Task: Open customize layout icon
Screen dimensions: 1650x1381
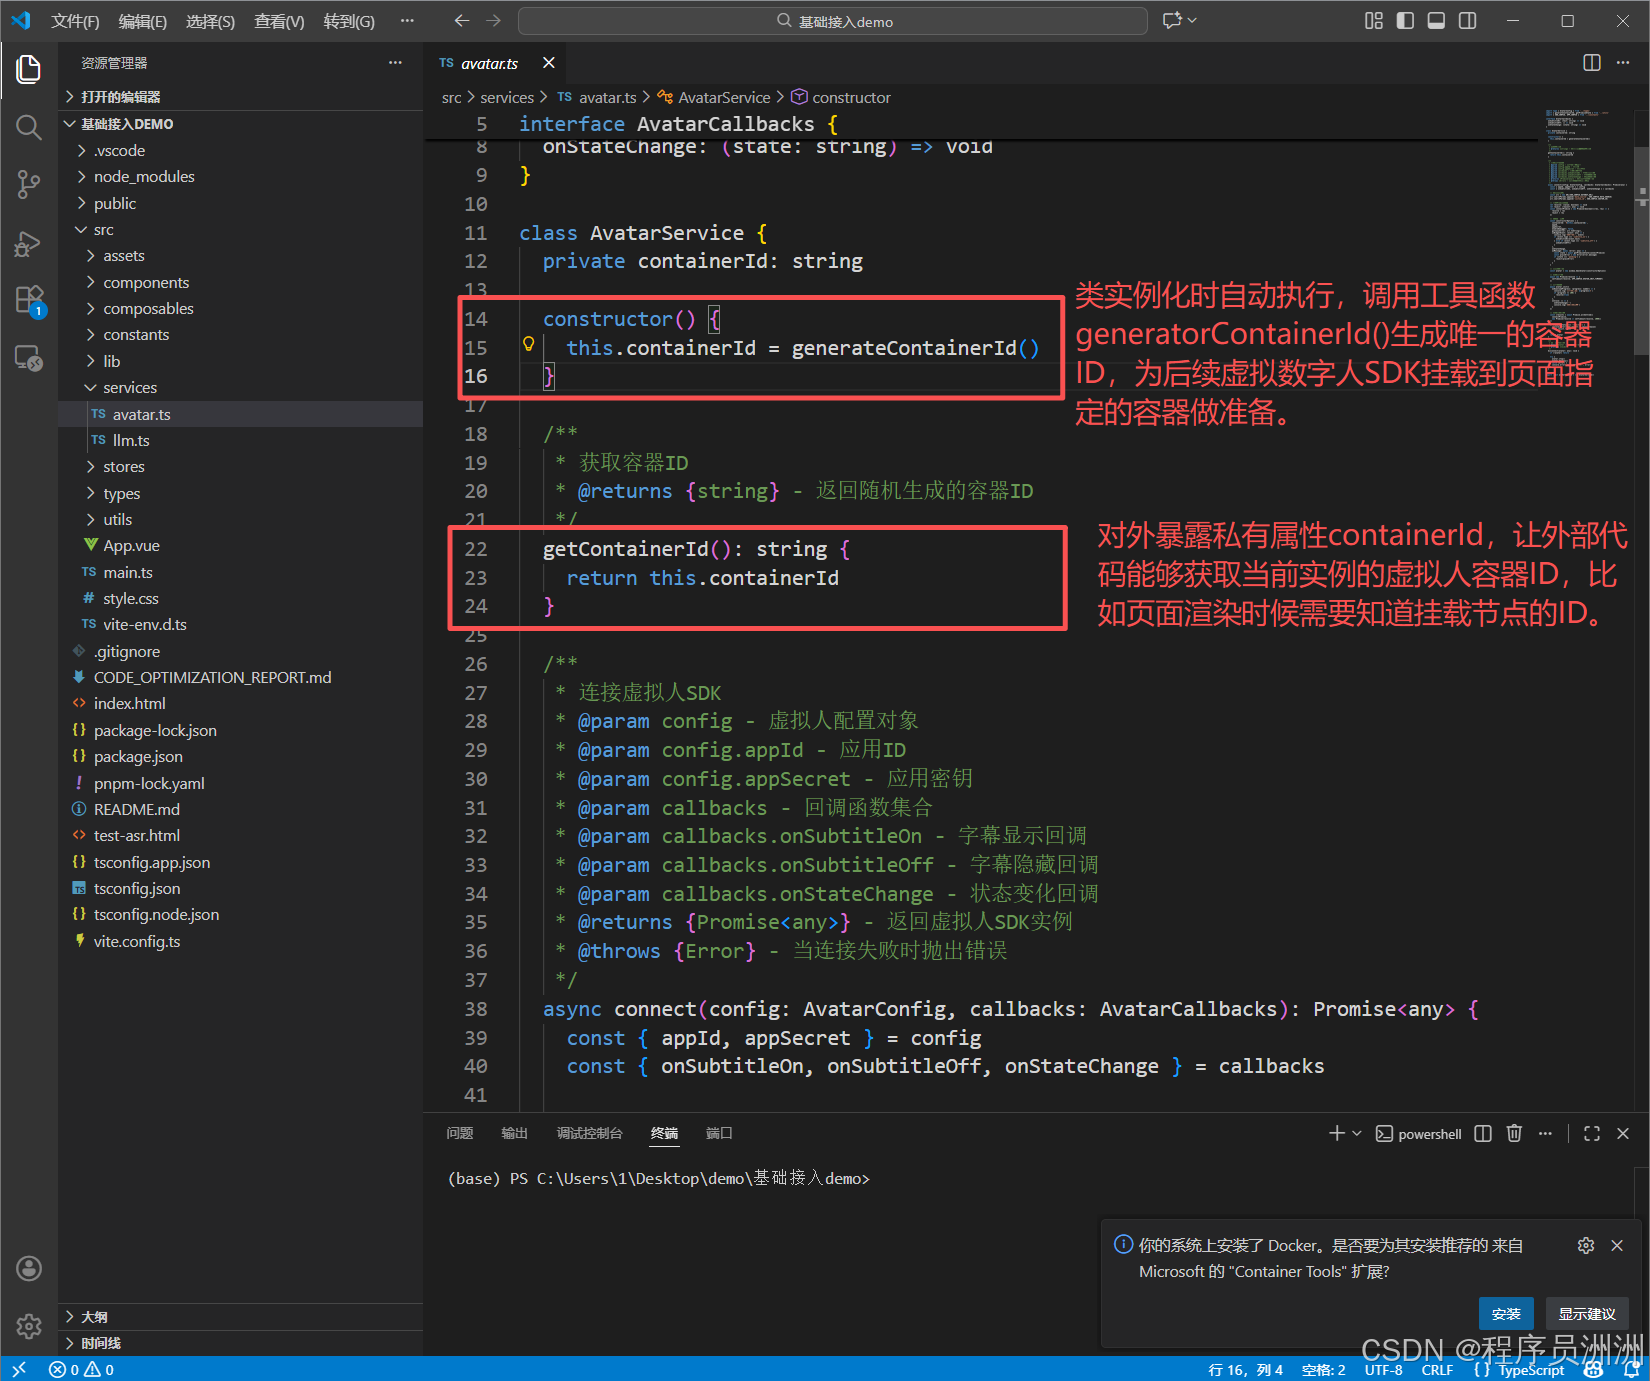Action: click(x=1374, y=21)
